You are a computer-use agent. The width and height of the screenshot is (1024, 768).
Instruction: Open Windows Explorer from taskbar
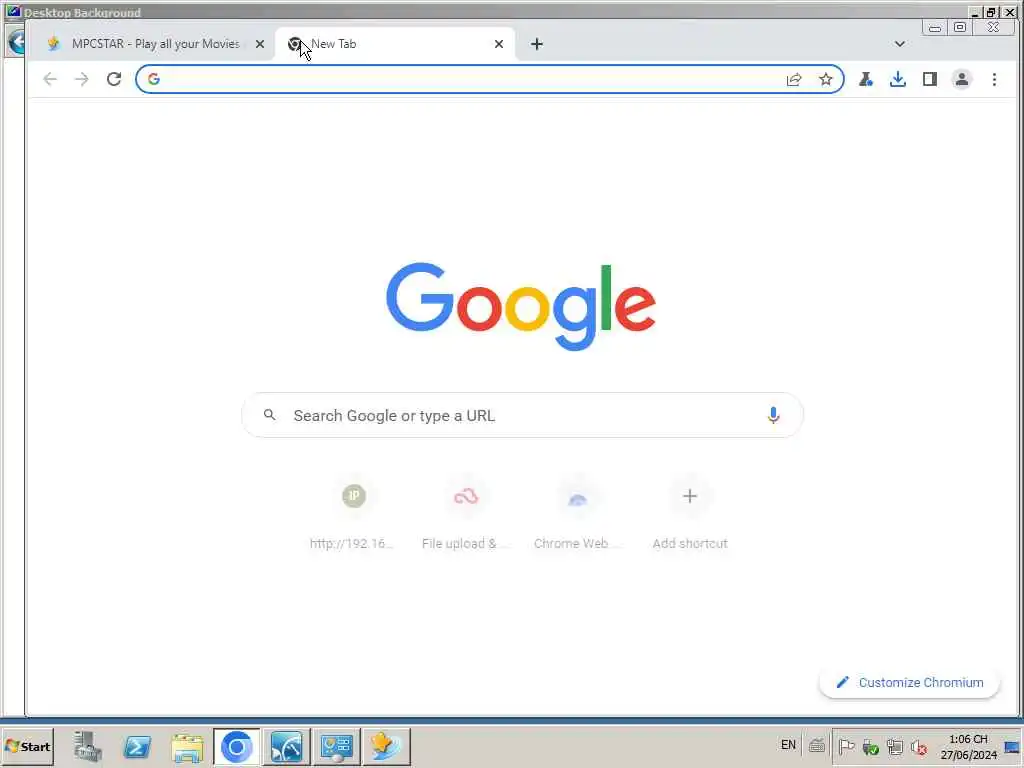tap(187, 746)
